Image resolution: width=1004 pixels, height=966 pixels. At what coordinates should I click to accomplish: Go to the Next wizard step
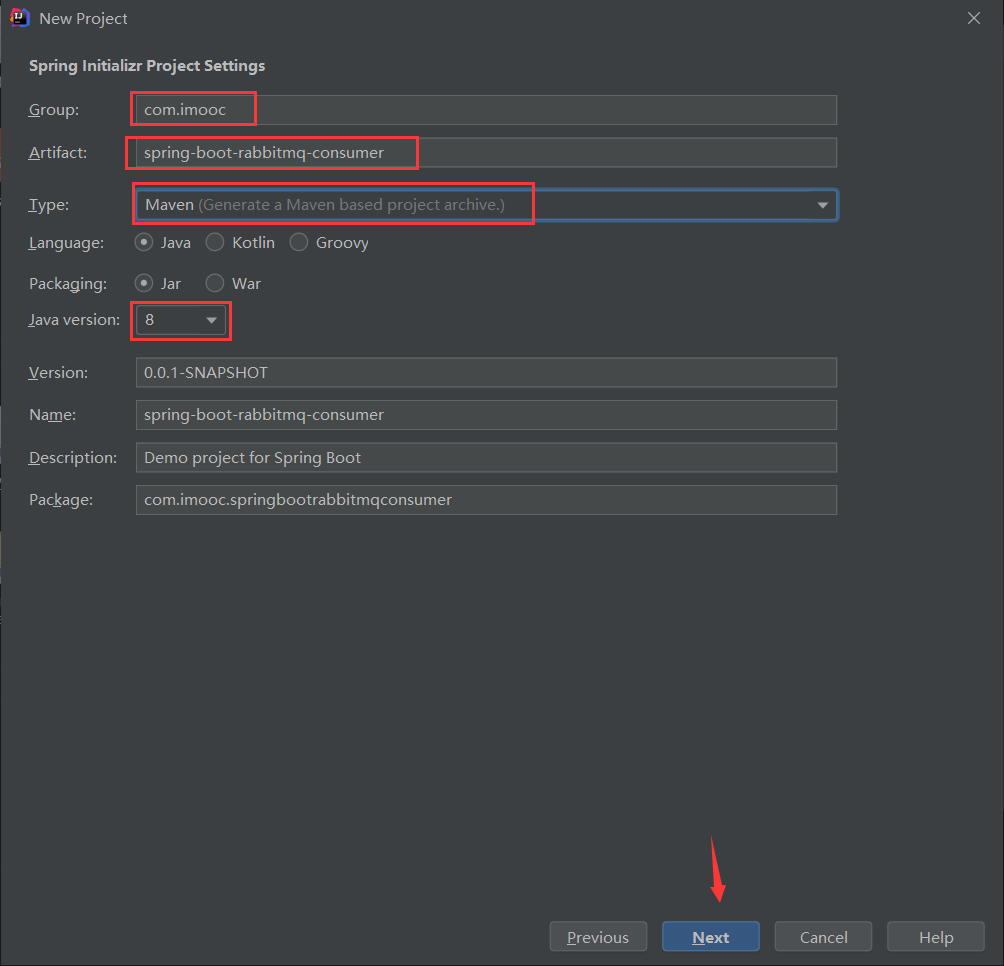coord(710,937)
